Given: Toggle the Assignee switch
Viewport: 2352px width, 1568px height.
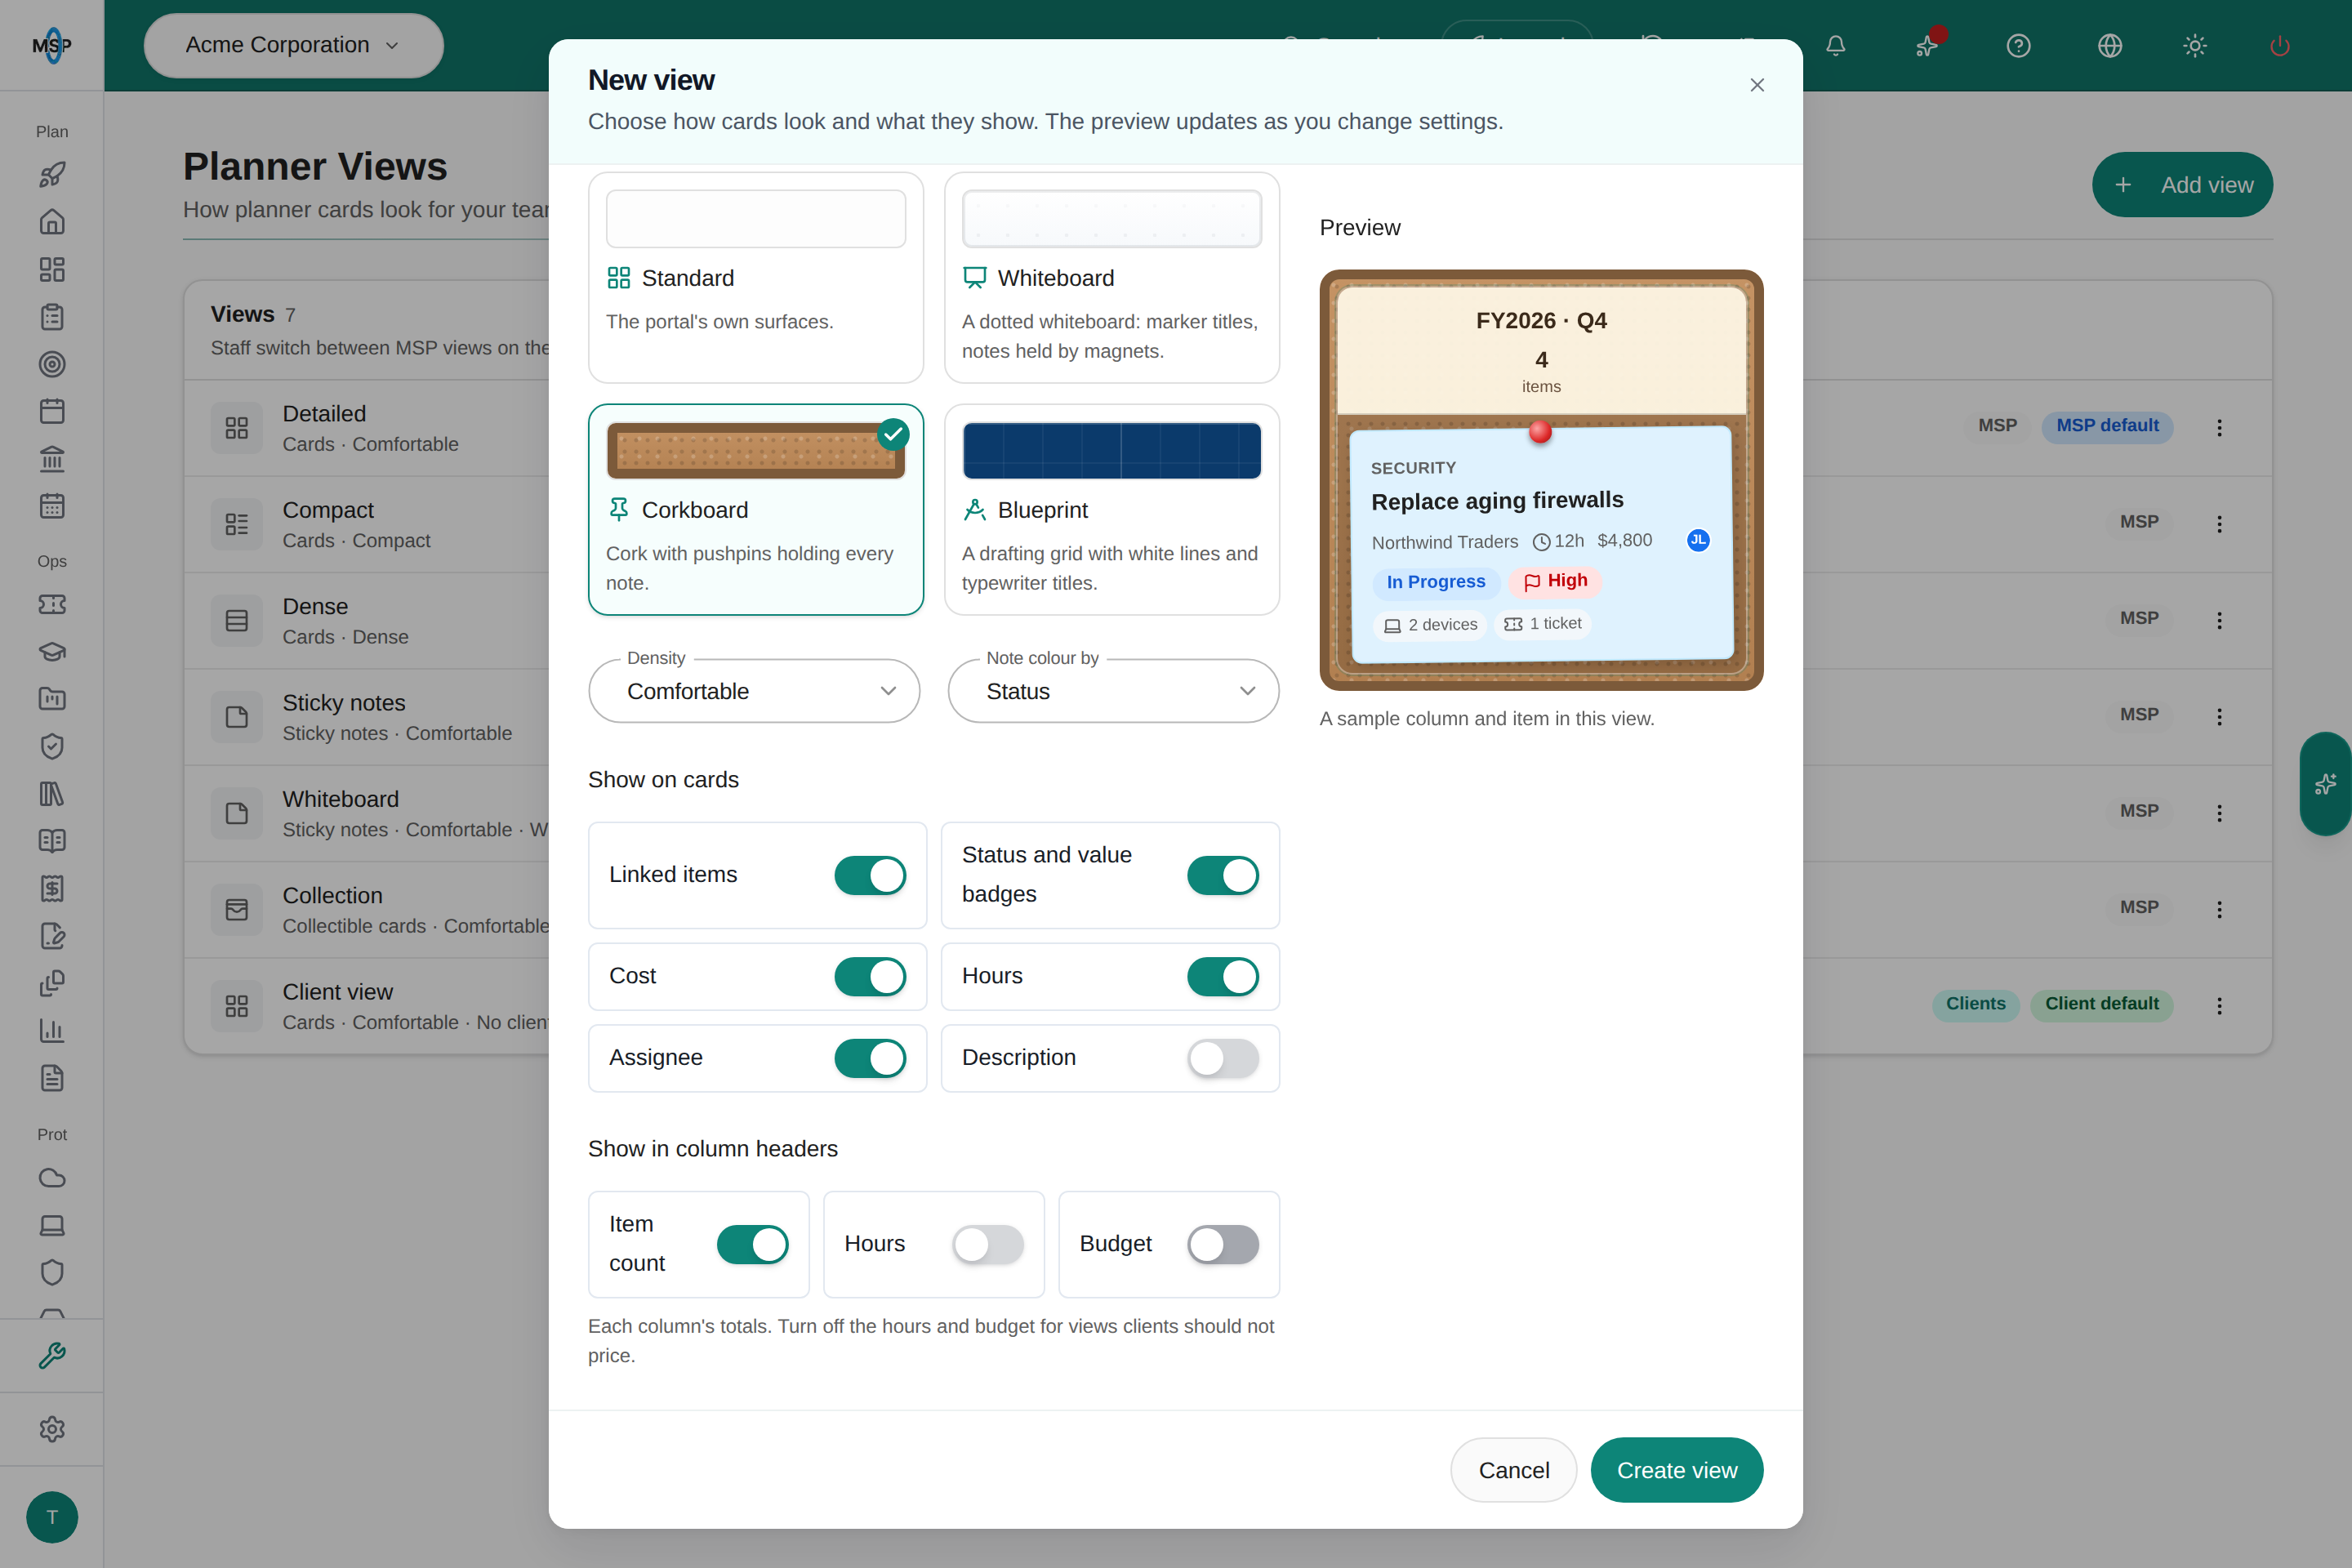Looking at the screenshot, I should click(870, 1058).
